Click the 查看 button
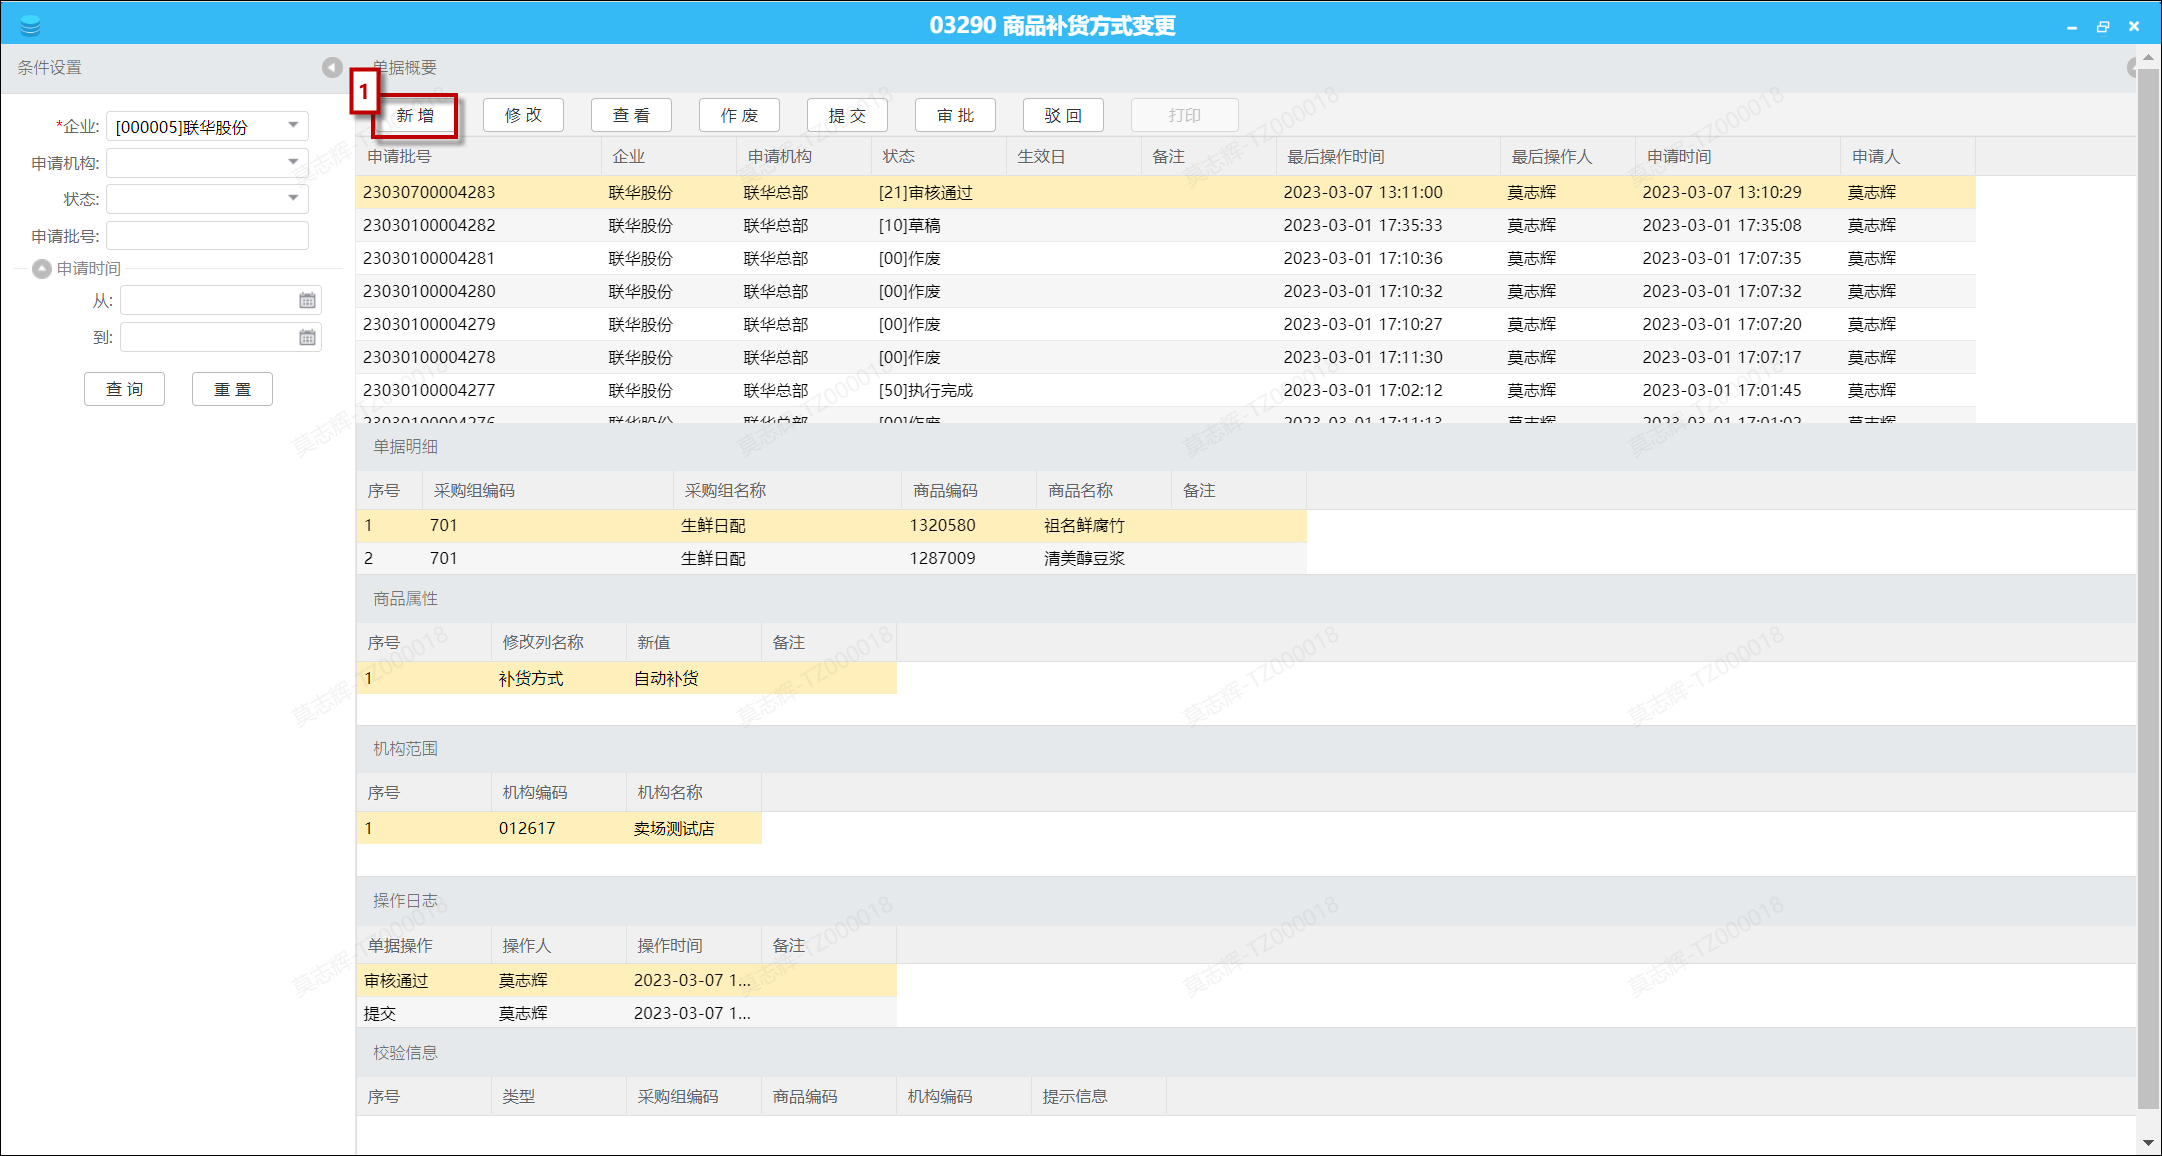 (631, 115)
